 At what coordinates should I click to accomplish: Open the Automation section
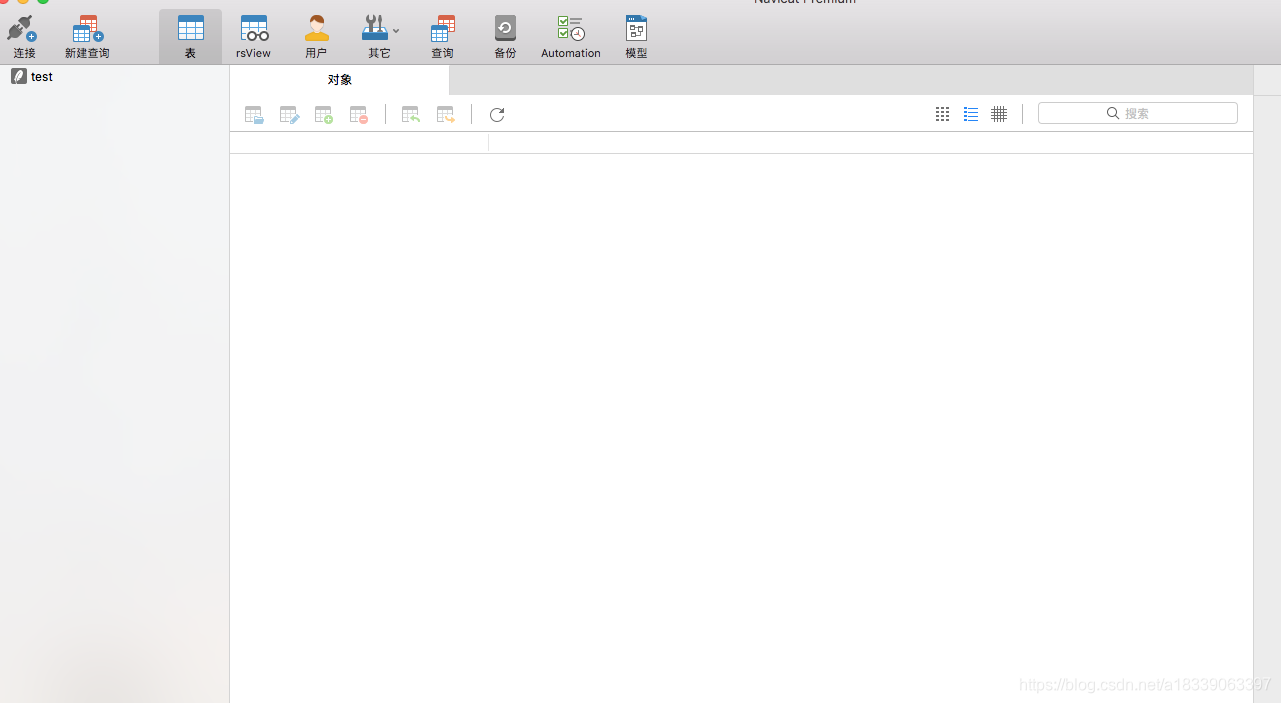[x=571, y=36]
